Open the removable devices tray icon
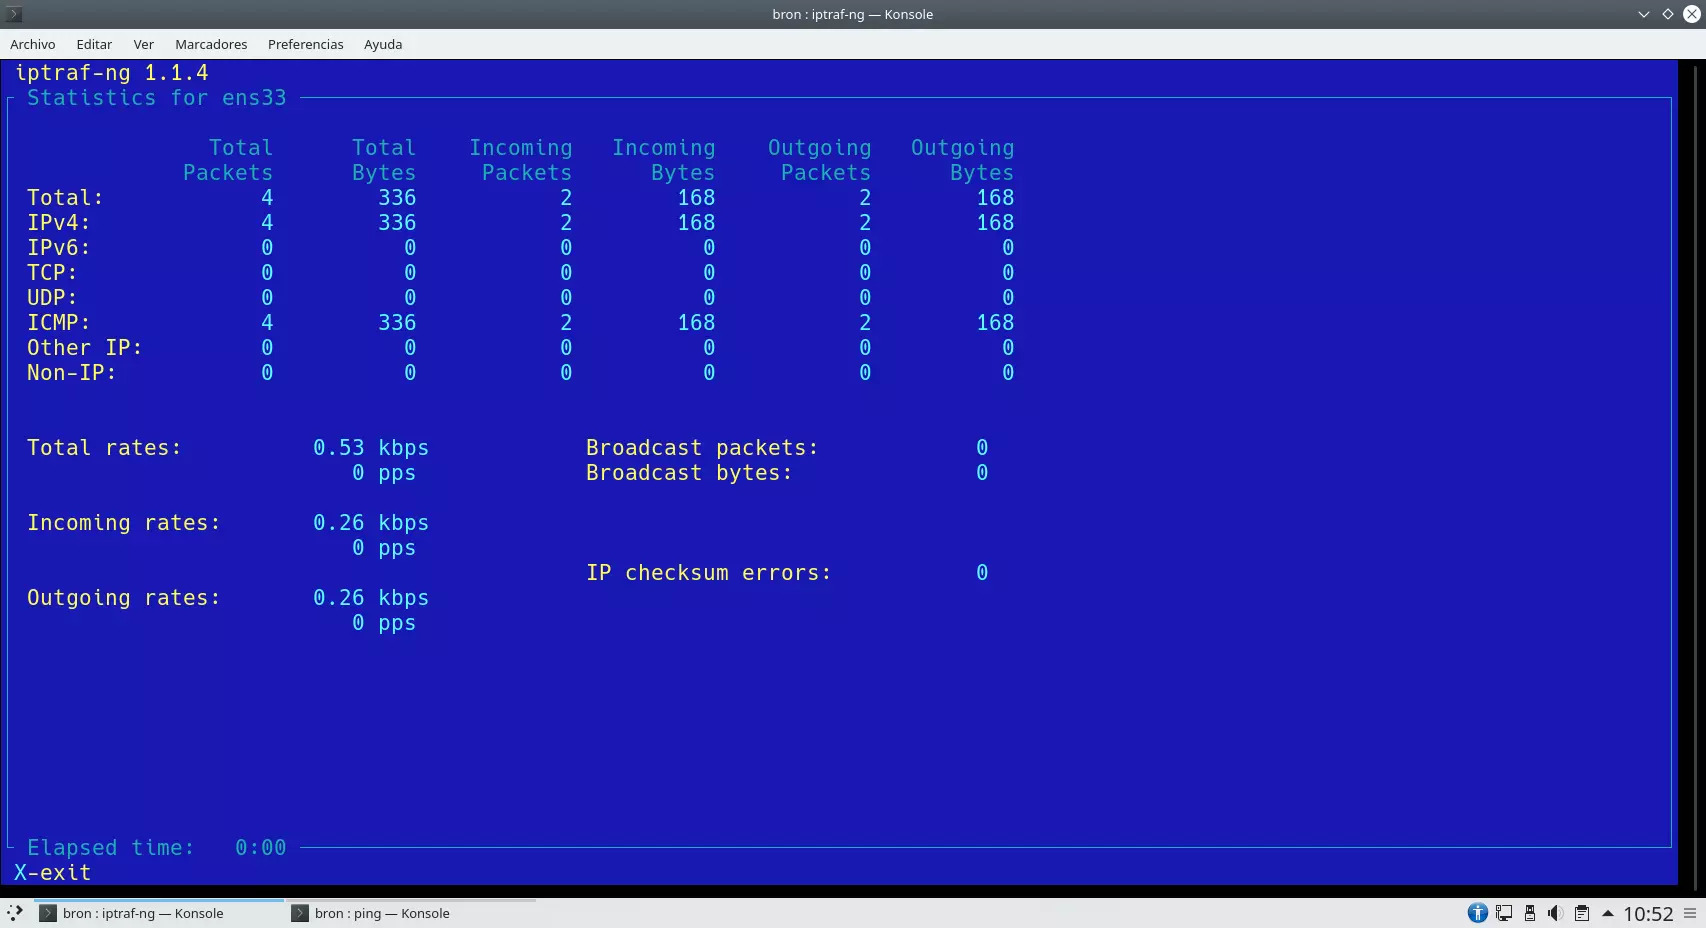The width and height of the screenshot is (1706, 928). click(x=1529, y=913)
